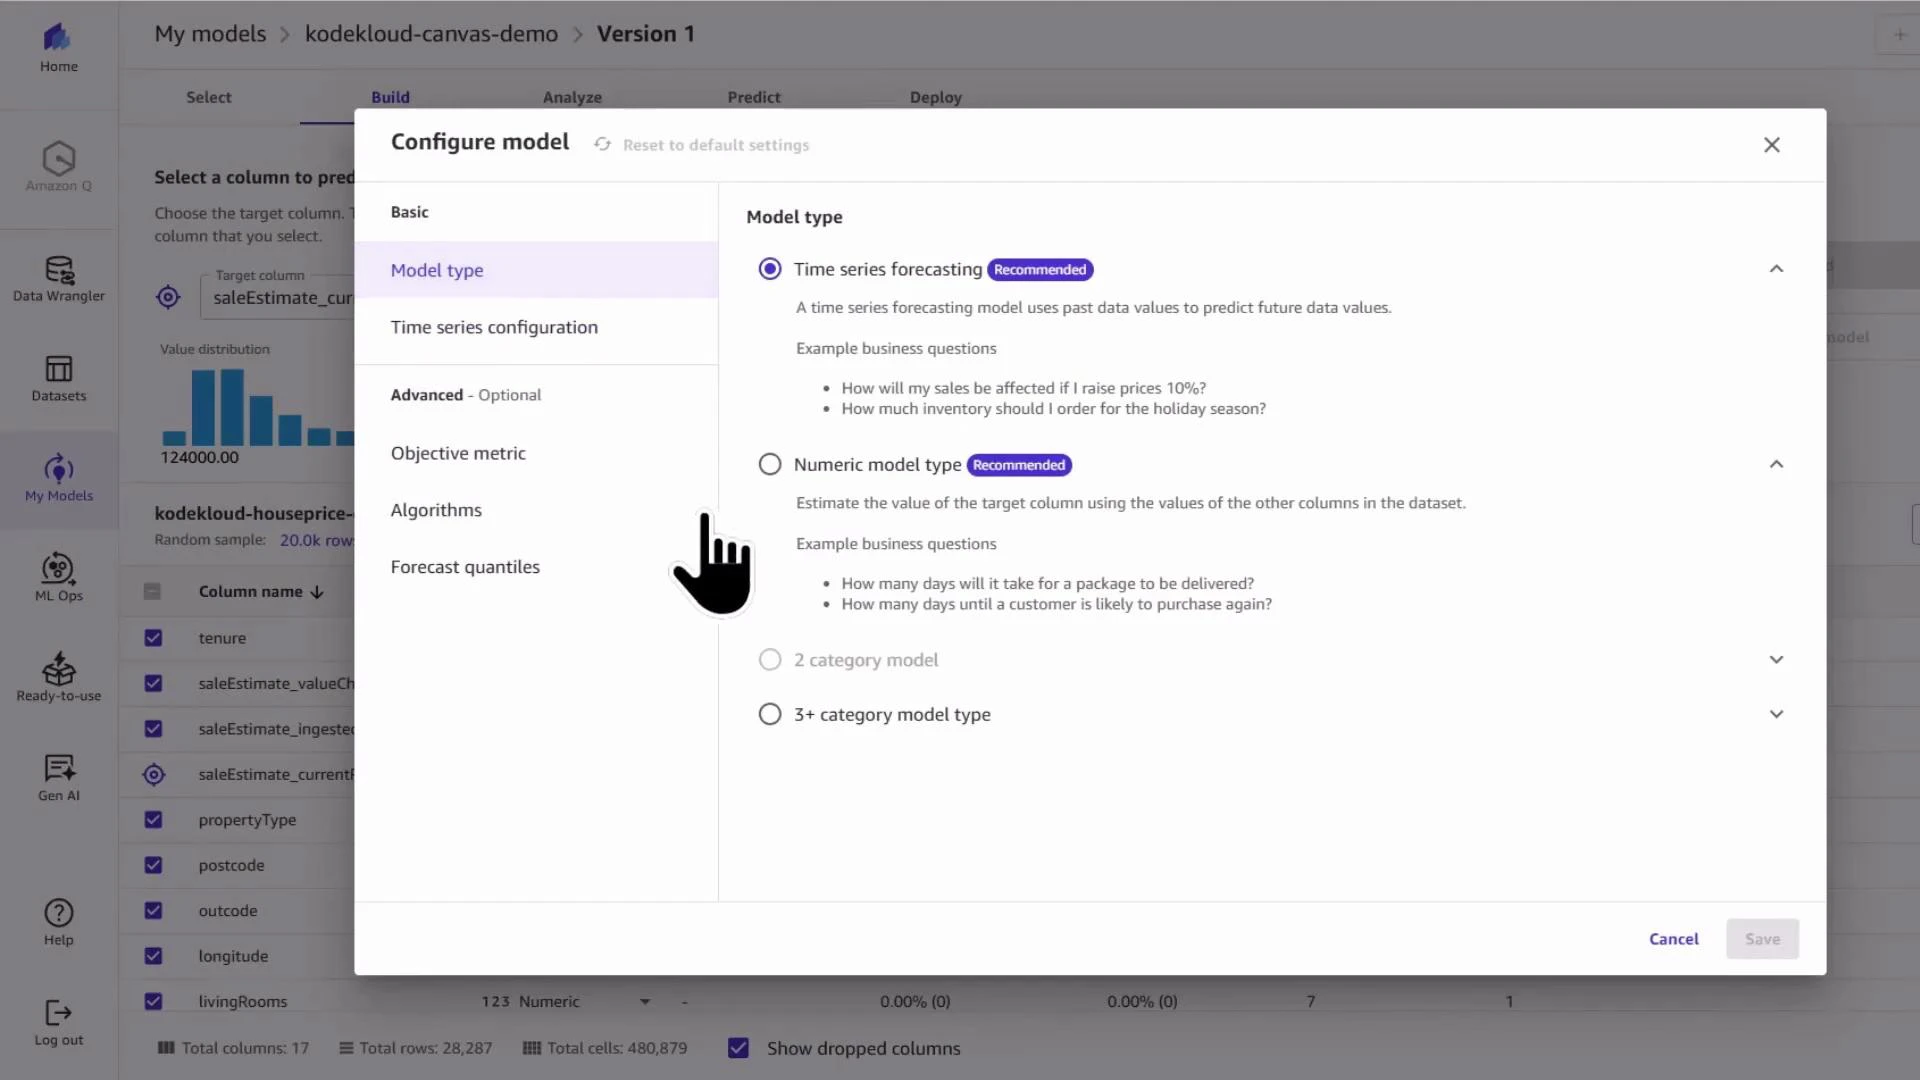Open Ready-to-use models
This screenshot has height=1080, width=1920.
point(58,678)
